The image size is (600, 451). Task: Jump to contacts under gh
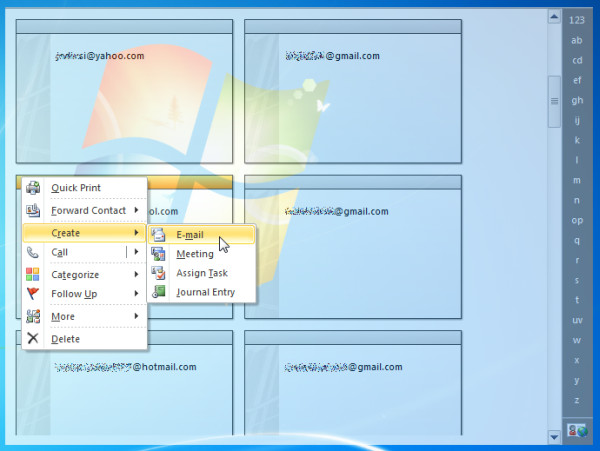pos(577,100)
